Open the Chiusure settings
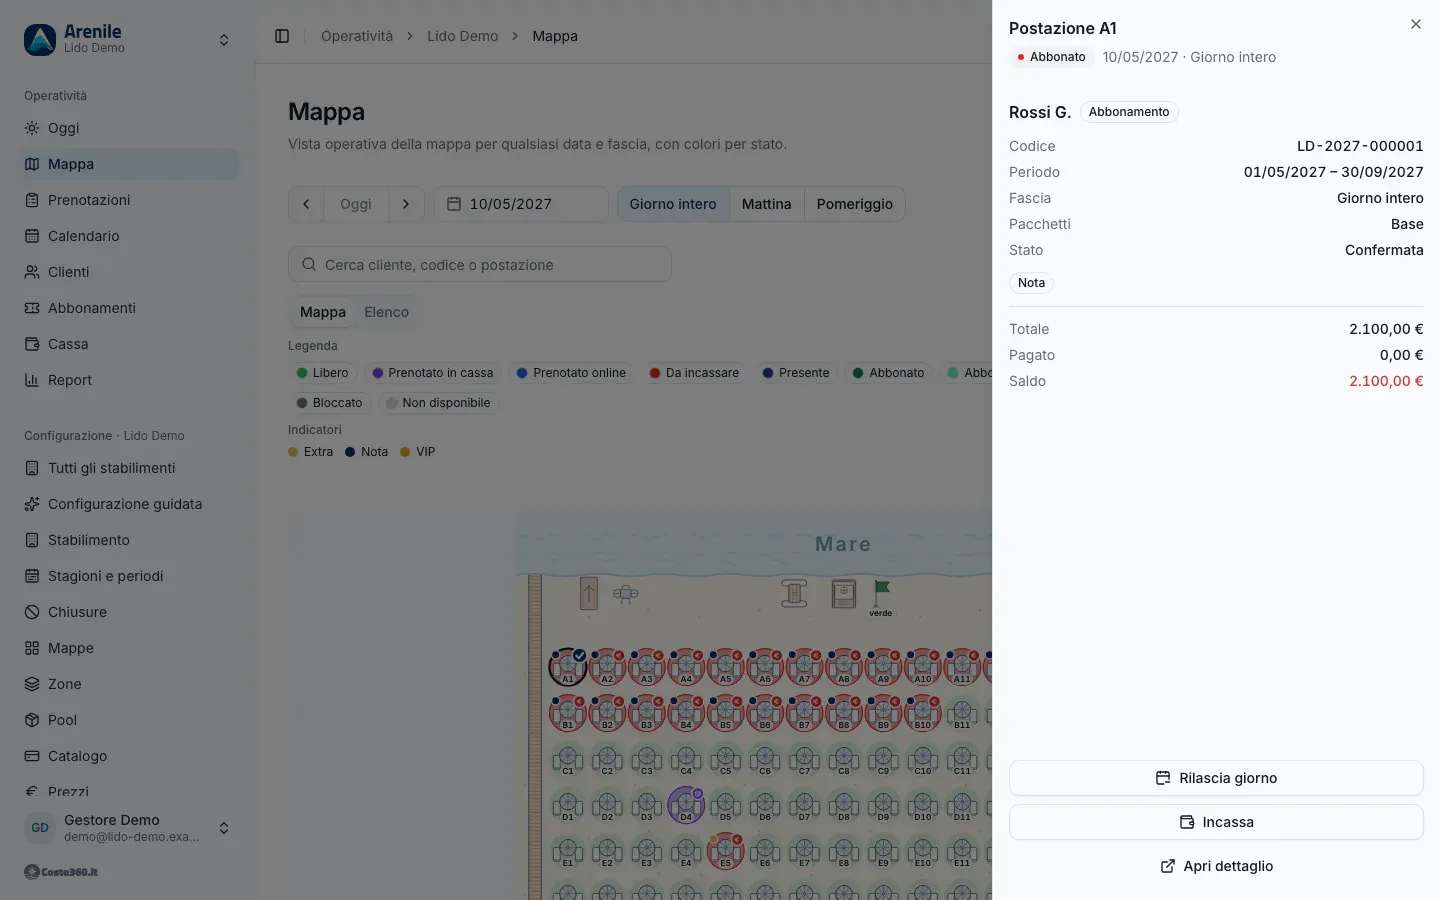 (128, 612)
